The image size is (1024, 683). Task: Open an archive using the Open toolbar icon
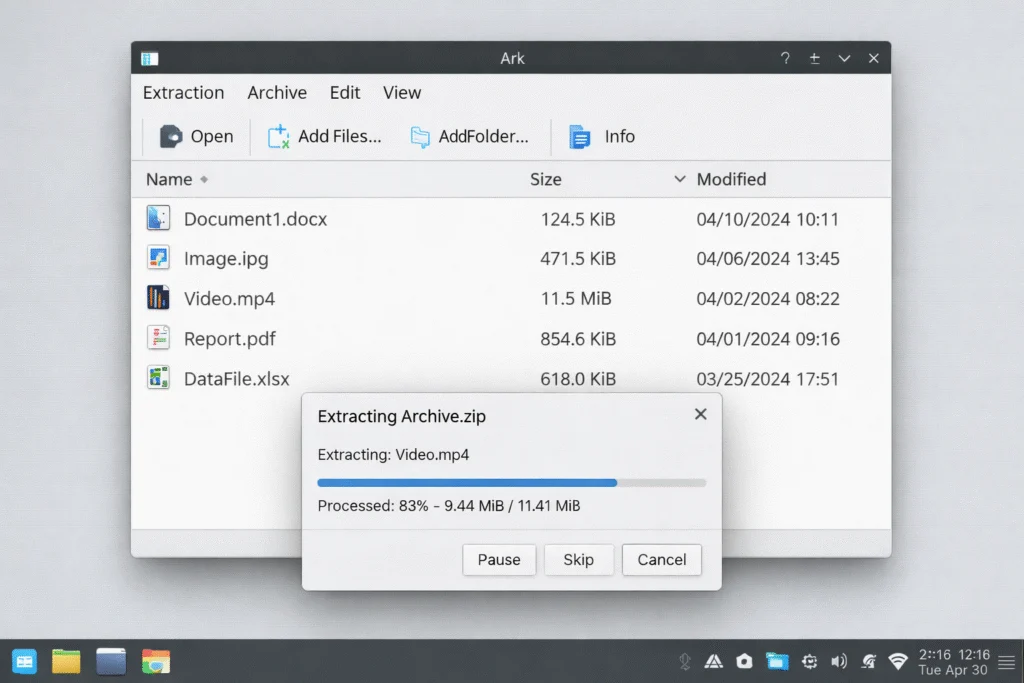[x=170, y=136]
